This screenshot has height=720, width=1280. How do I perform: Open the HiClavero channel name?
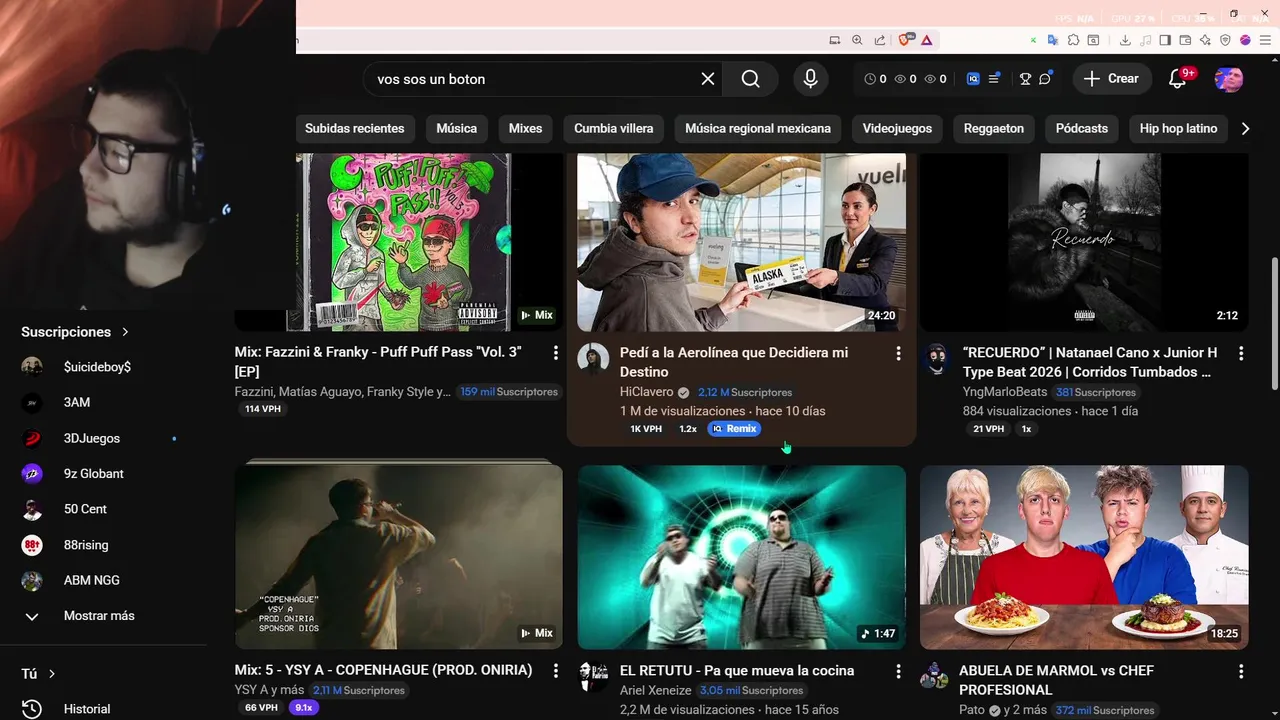point(647,392)
